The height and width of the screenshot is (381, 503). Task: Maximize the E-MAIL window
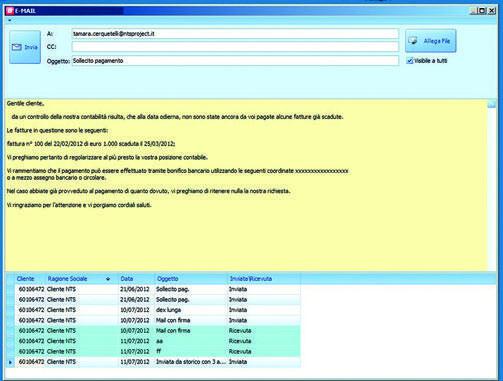pos(482,11)
